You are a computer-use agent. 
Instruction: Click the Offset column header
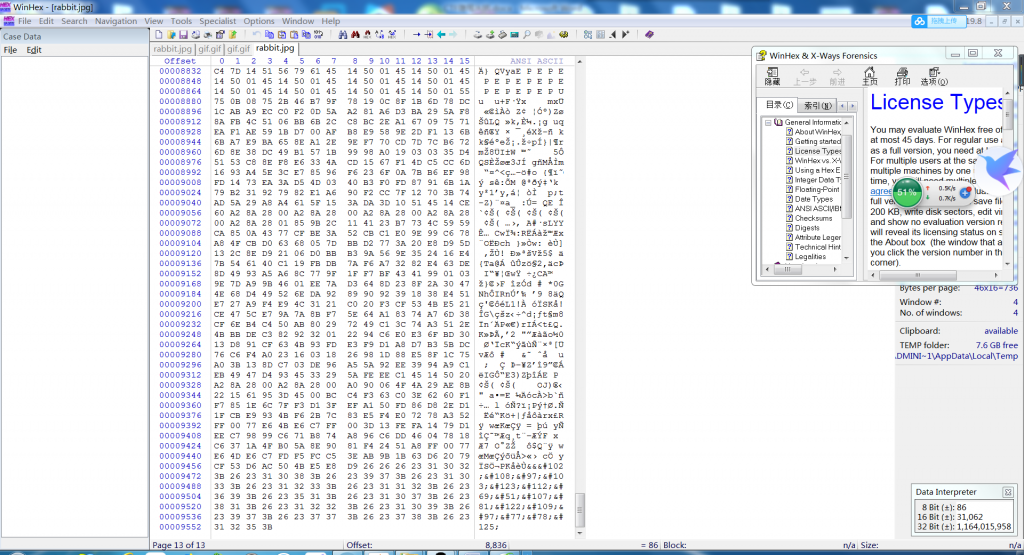(180, 61)
